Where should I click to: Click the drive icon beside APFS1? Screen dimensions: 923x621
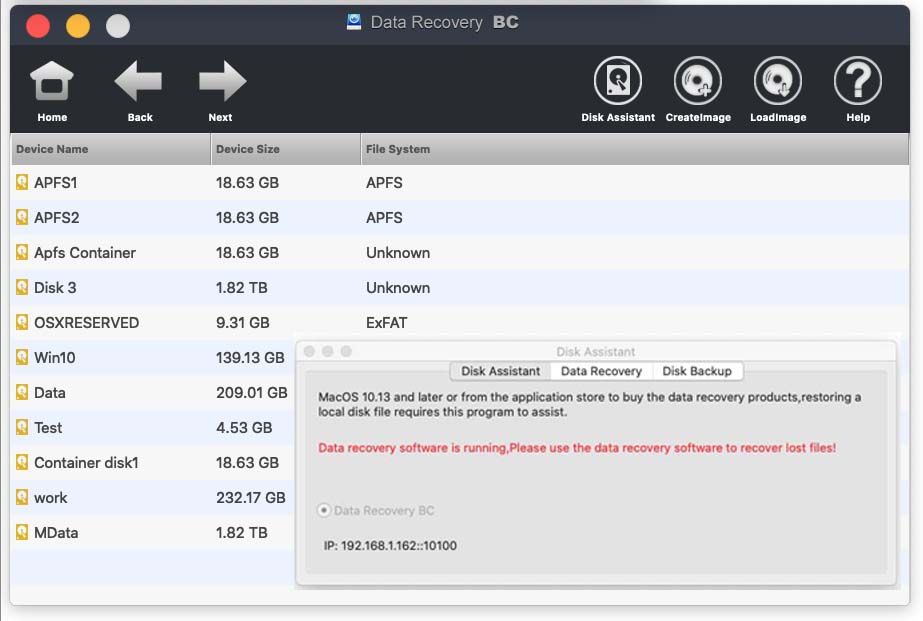pyautogui.click(x=22, y=182)
